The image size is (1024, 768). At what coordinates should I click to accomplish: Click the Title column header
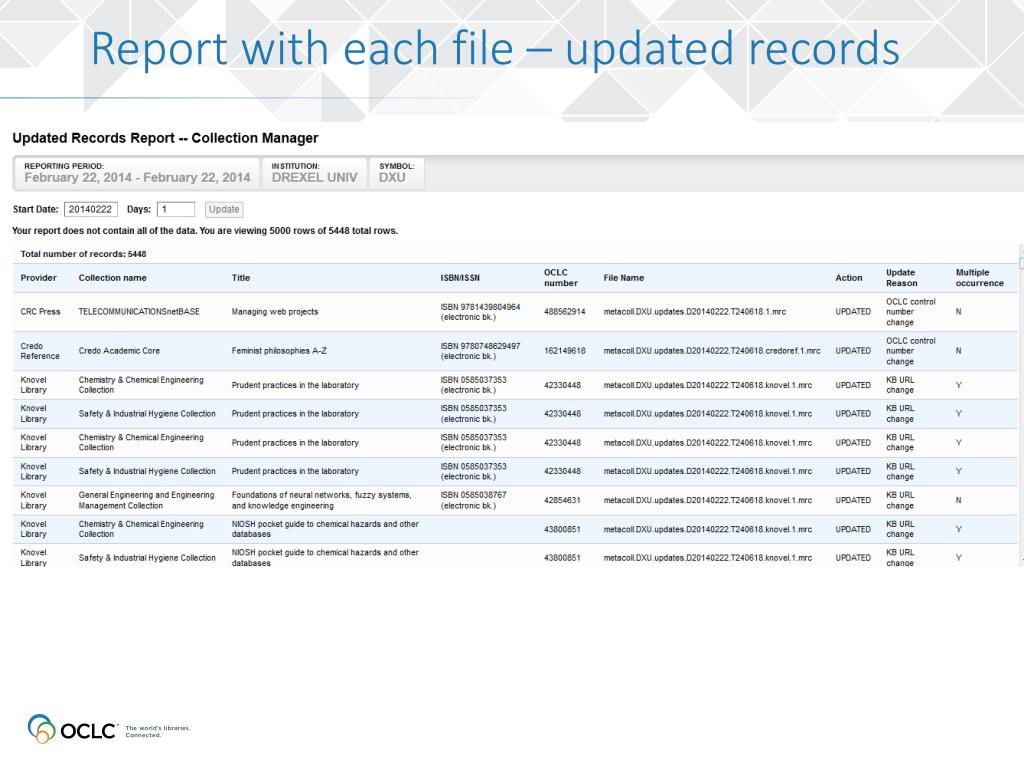241,278
